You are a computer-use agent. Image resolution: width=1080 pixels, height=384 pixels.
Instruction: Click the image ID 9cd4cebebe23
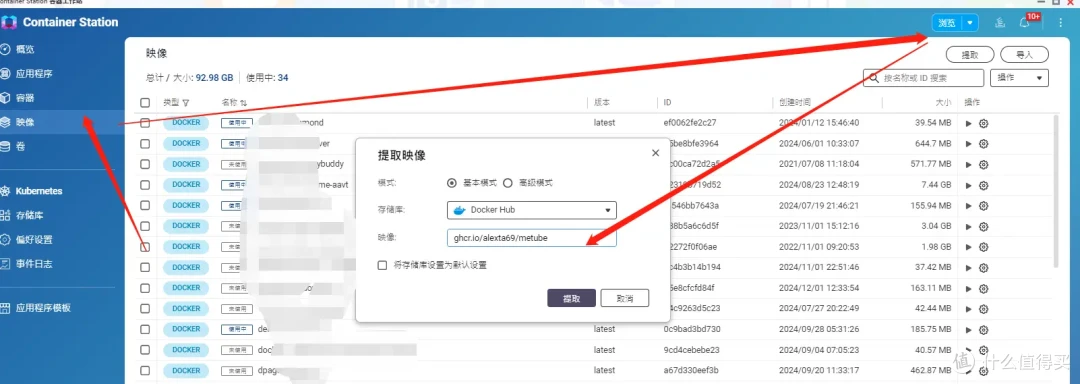tap(692, 350)
